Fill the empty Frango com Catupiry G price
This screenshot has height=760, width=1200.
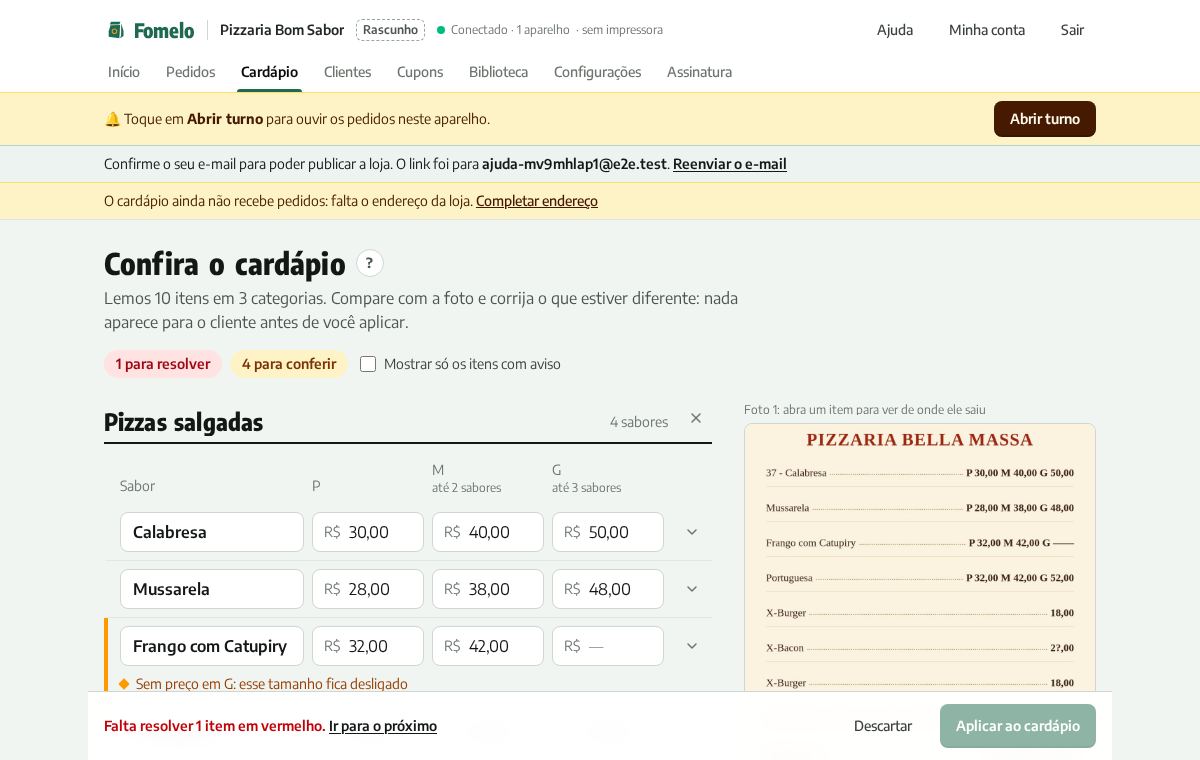pyautogui.click(x=608, y=646)
